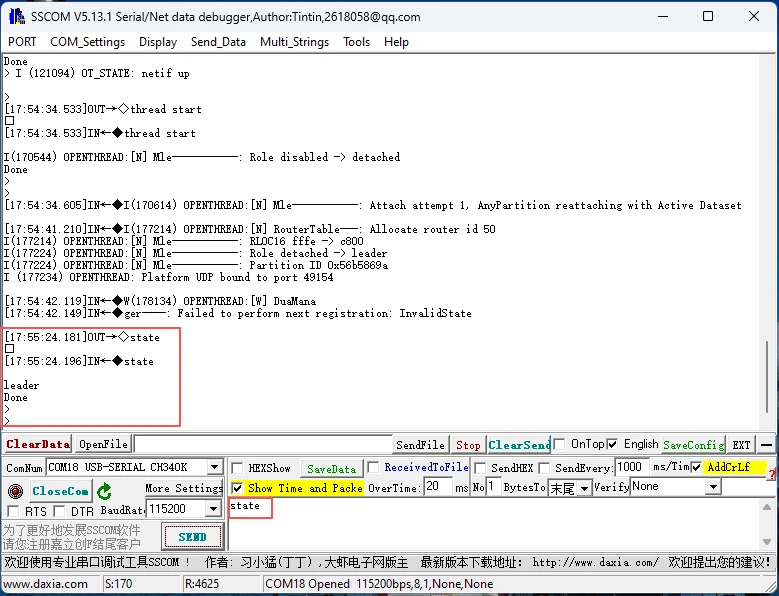Open the Multi_Strings menu
The image size is (779, 596).
pyautogui.click(x=294, y=42)
